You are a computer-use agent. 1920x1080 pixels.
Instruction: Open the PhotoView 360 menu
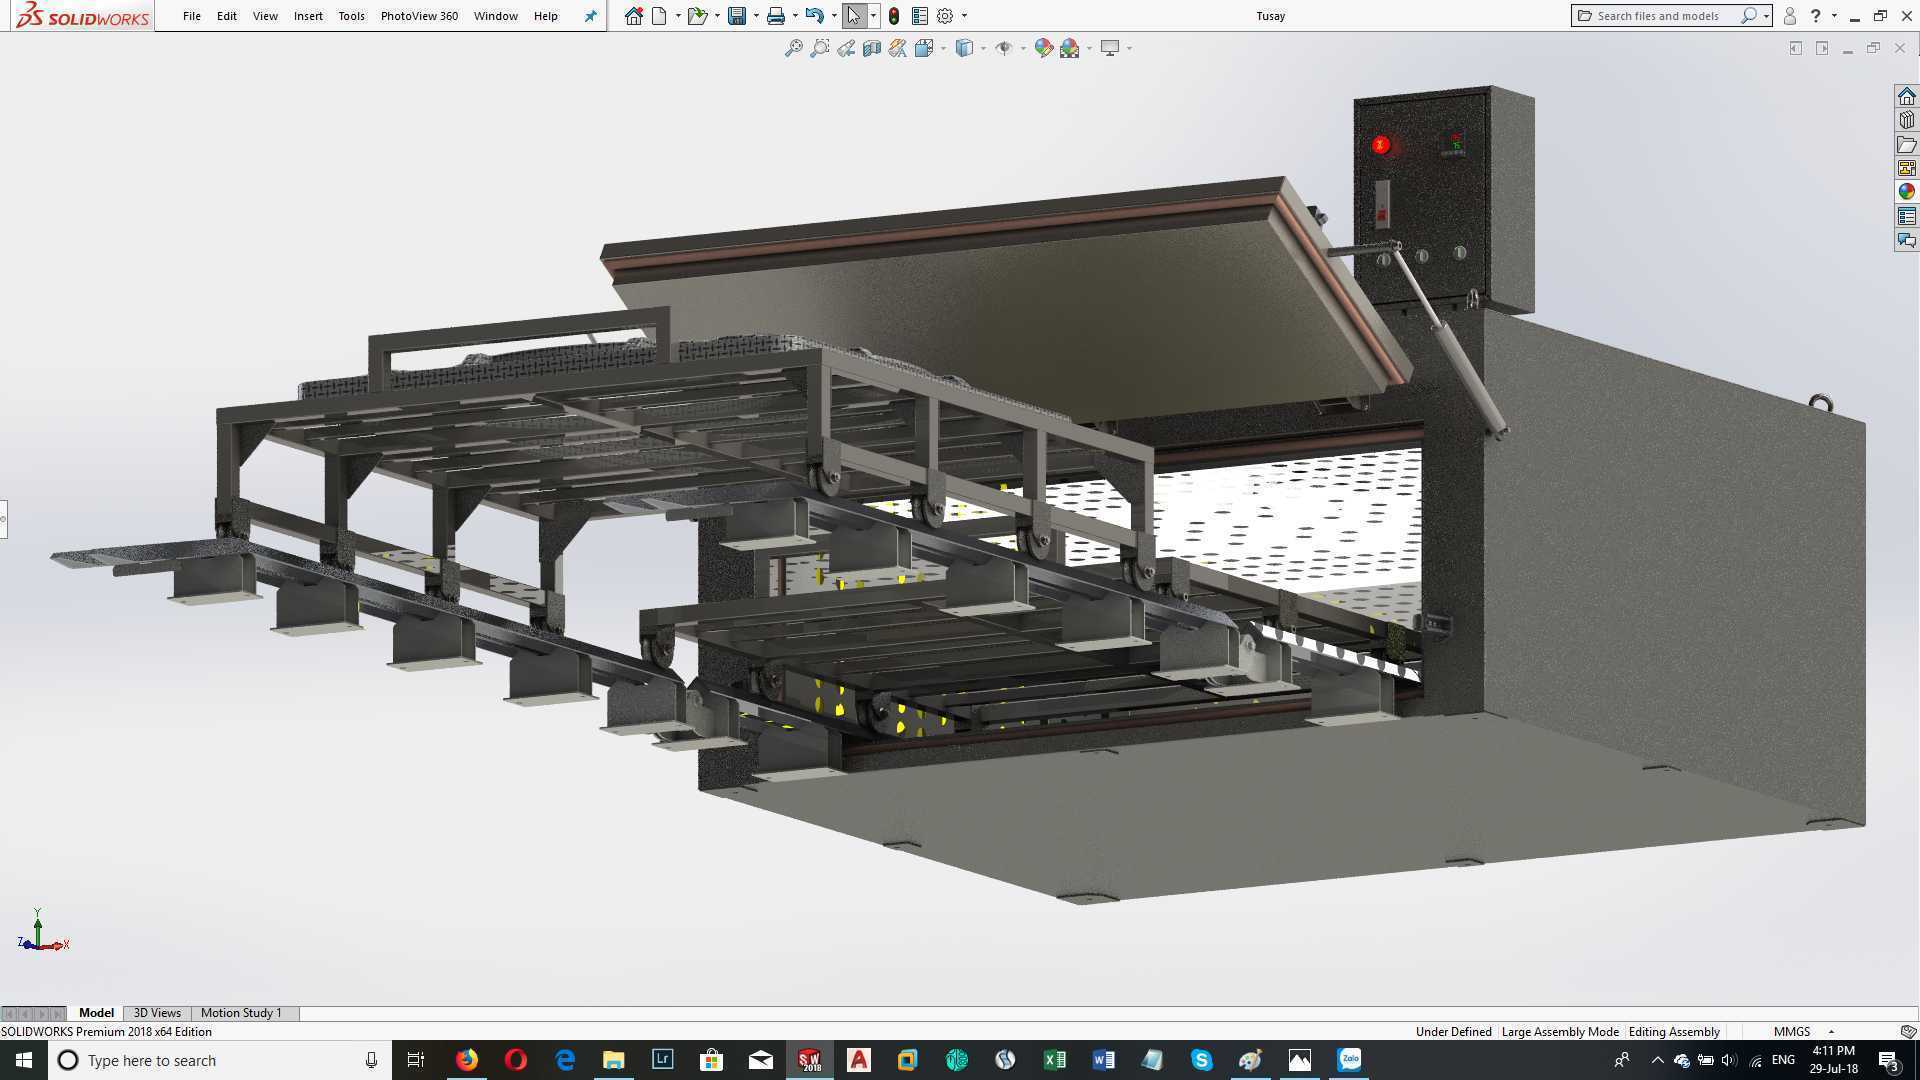click(x=419, y=16)
